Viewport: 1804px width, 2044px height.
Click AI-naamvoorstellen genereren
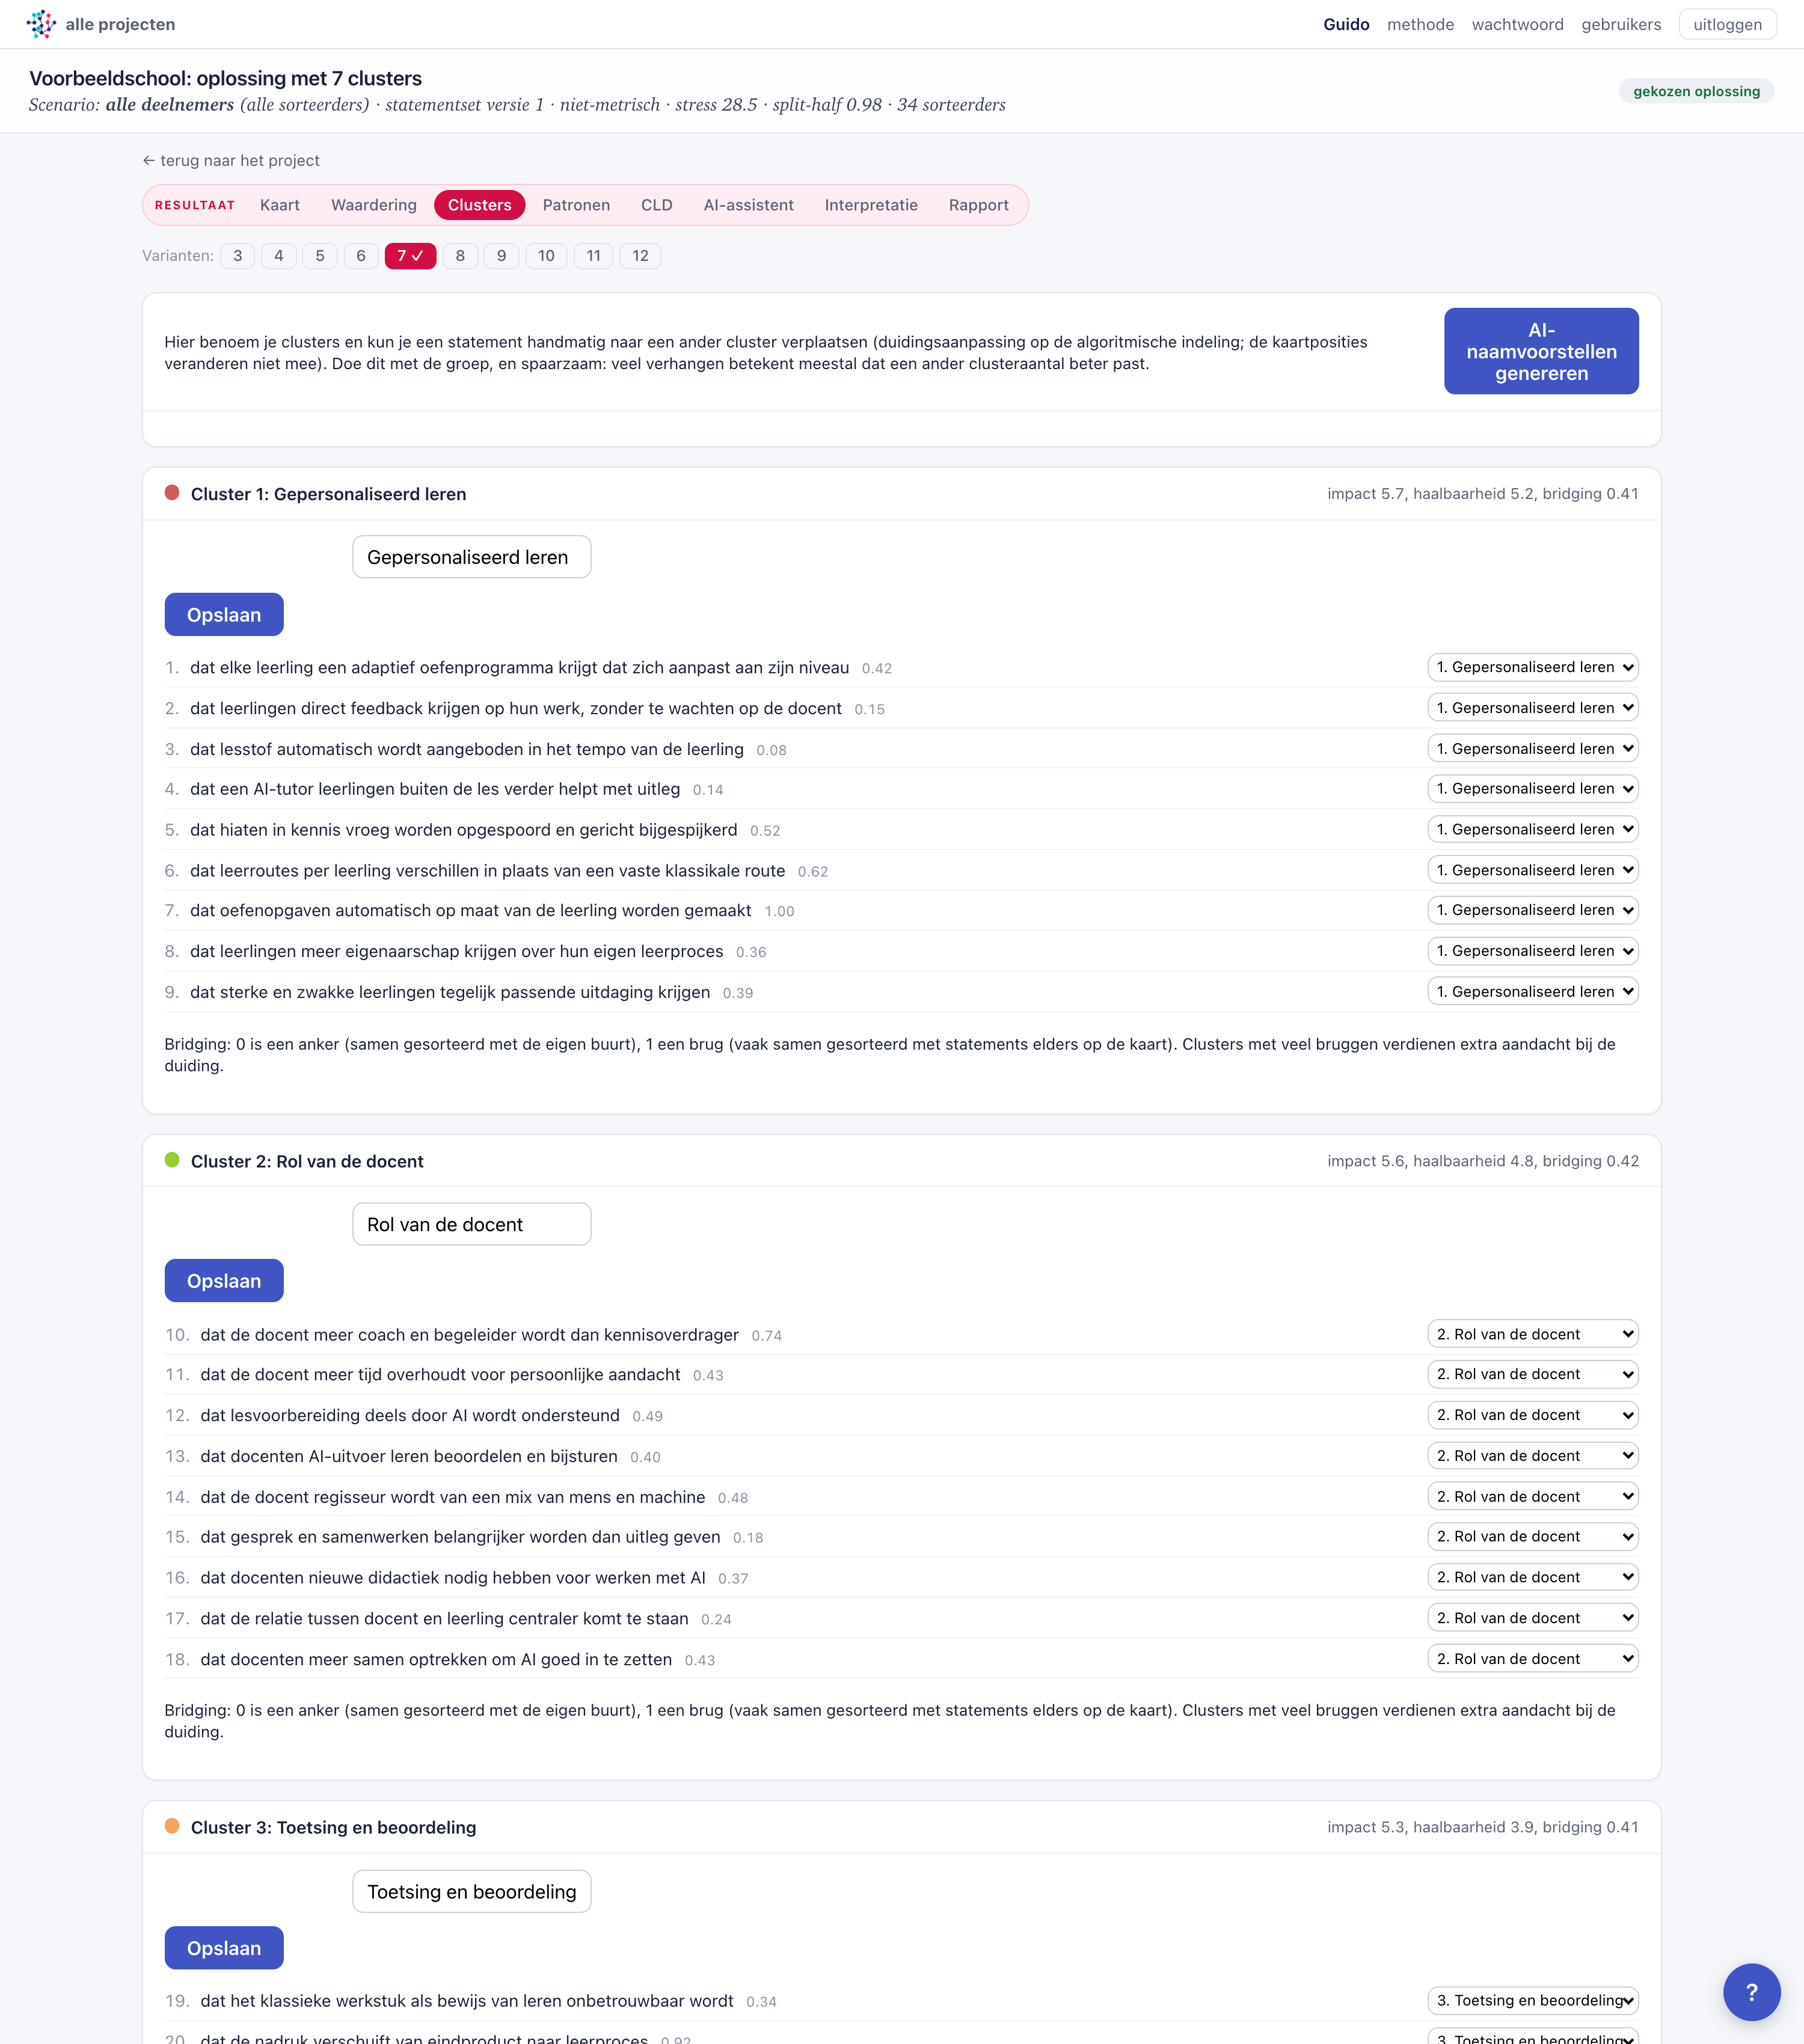[x=1541, y=351]
